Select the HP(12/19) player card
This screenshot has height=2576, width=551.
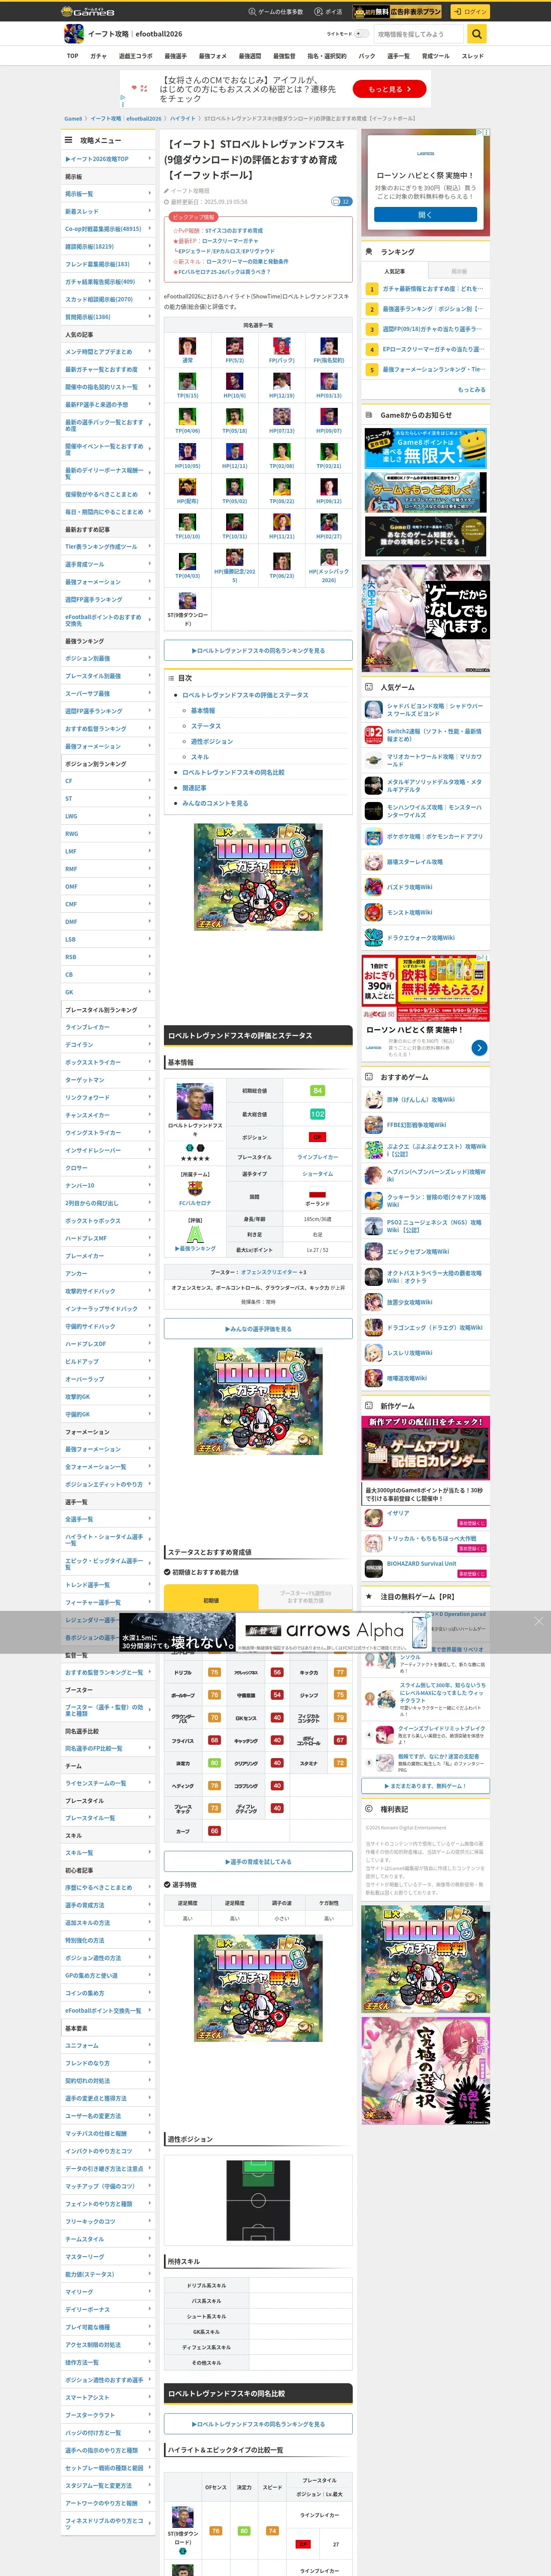[x=282, y=381]
